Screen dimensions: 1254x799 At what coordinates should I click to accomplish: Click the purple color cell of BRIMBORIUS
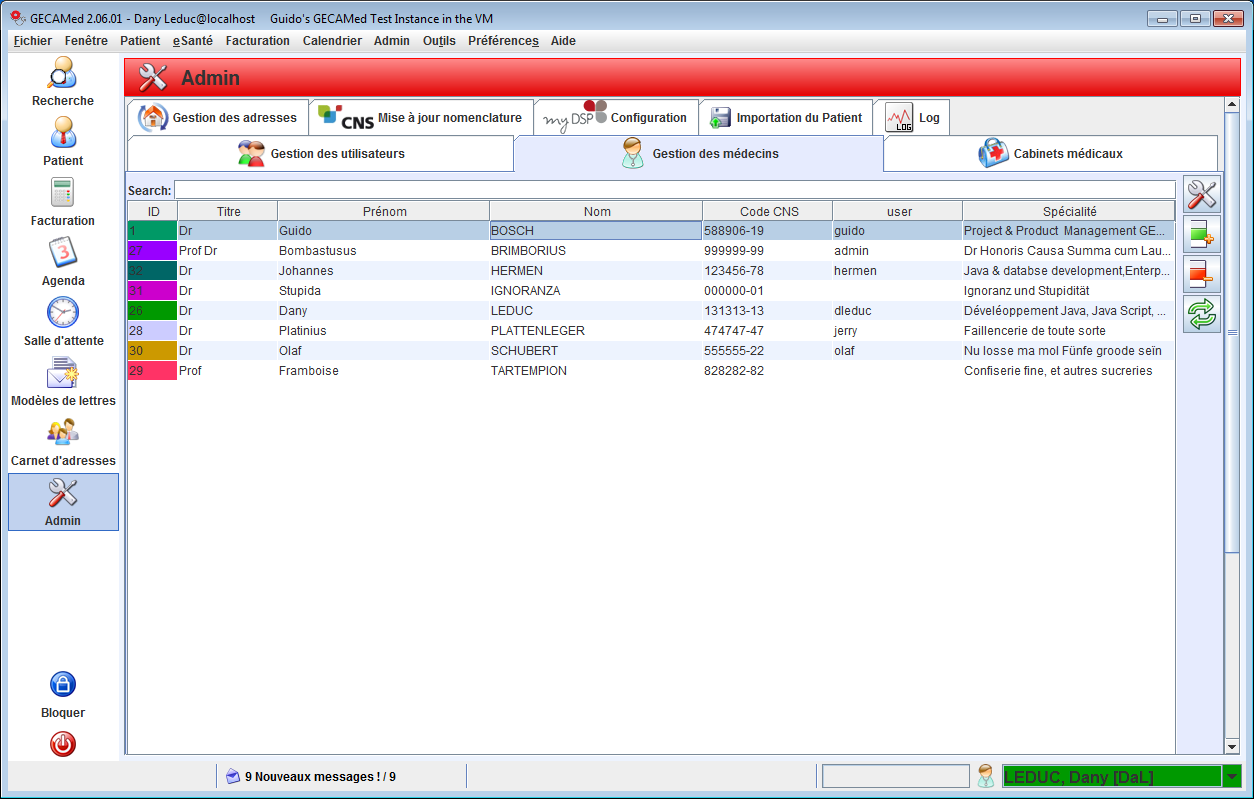(152, 251)
